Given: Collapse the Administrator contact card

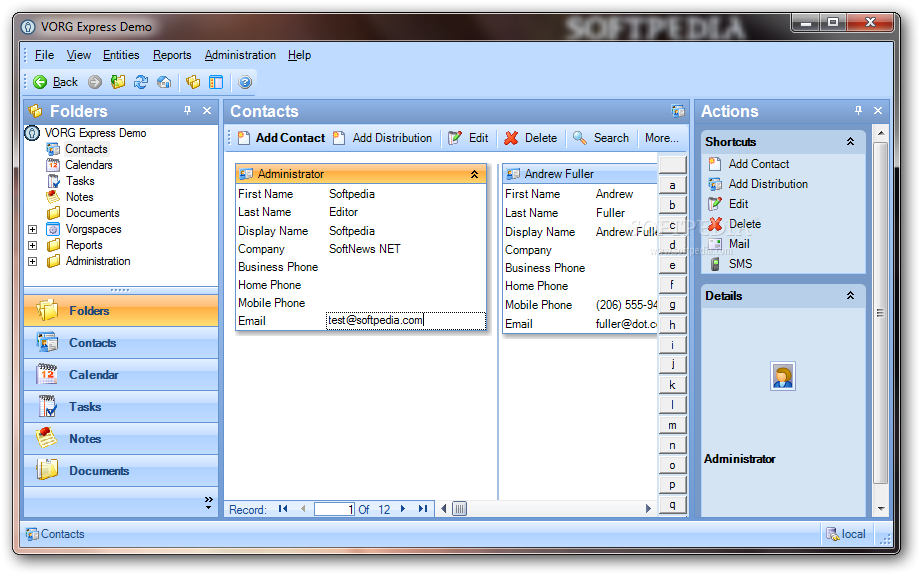Looking at the screenshot, I should [x=474, y=174].
